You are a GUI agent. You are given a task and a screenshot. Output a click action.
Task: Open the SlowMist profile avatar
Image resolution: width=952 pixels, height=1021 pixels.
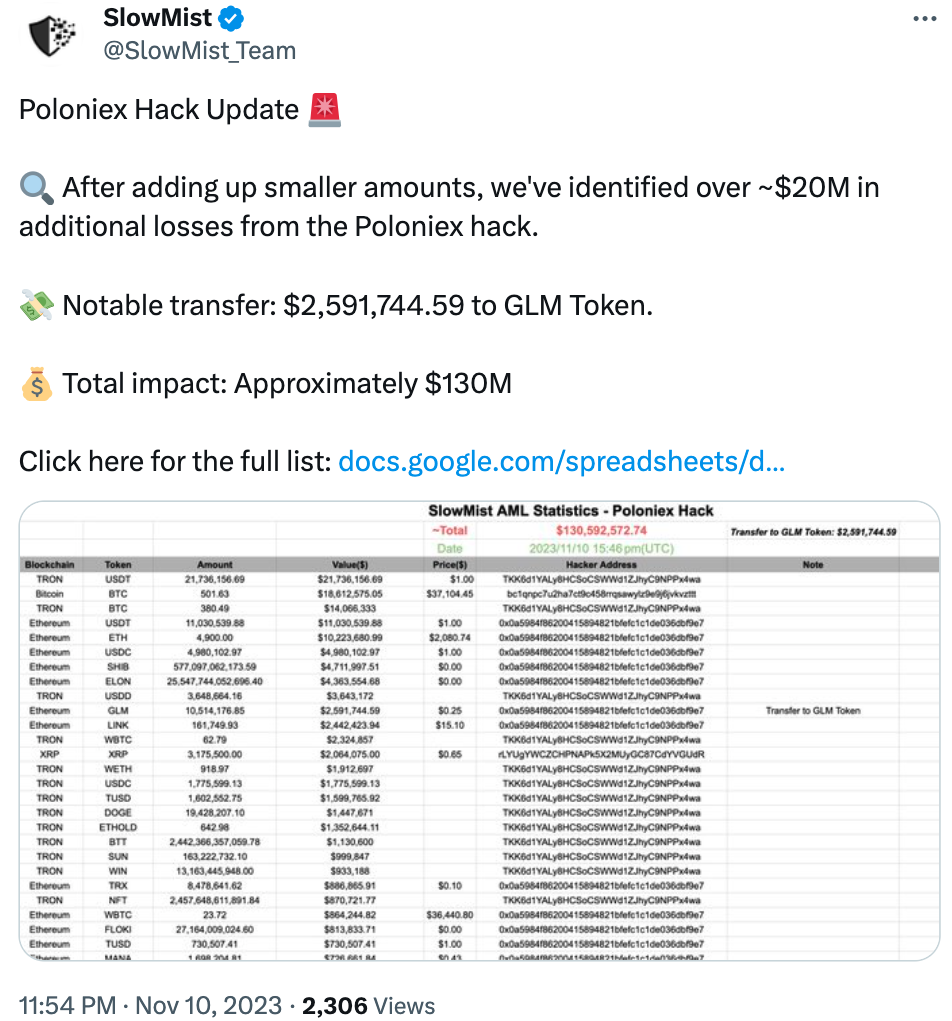click(x=52, y=35)
